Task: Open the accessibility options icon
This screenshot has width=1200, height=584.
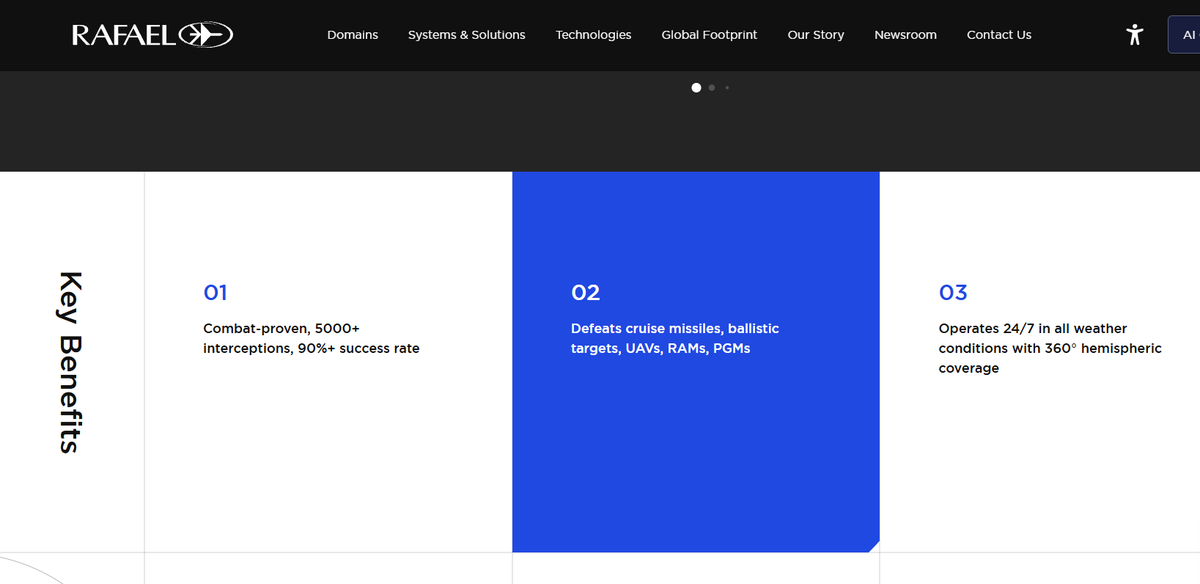Action: pyautogui.click(x=1134, y=35)
